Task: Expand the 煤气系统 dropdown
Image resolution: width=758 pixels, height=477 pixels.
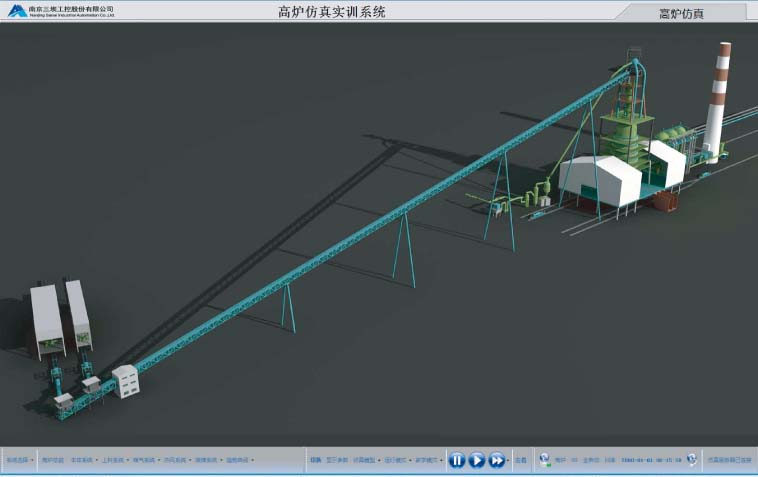Action: 146,460
